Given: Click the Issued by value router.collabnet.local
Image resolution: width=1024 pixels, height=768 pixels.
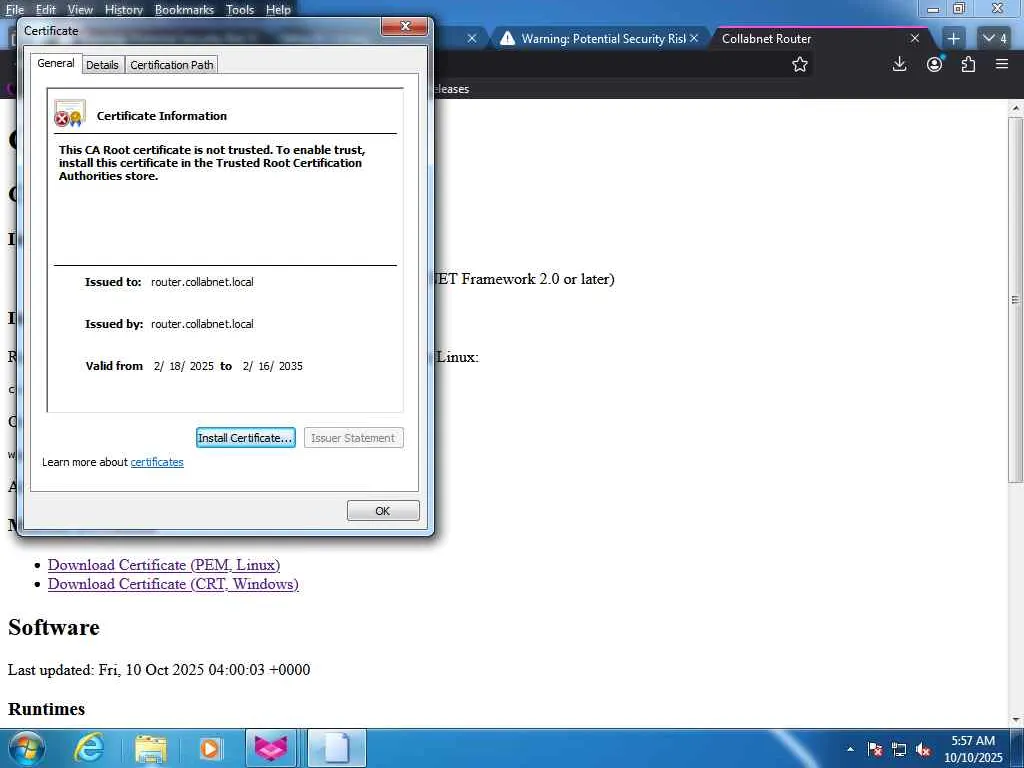Looking at the screenshot, I should pos(202,324).
